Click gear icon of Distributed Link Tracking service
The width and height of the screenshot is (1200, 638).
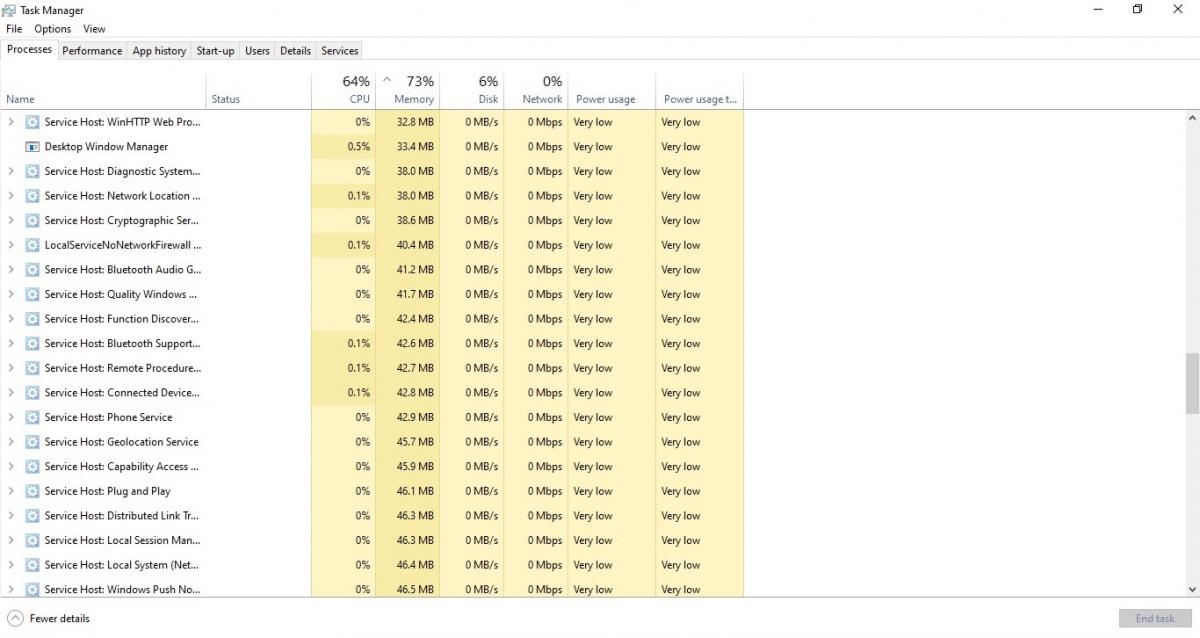click(32, 516)
